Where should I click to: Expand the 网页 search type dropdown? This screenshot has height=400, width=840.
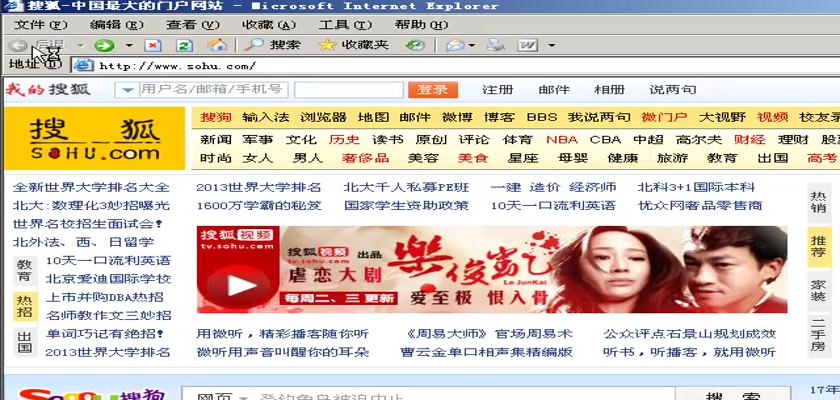pyautogui.click(x=243, y=397)
